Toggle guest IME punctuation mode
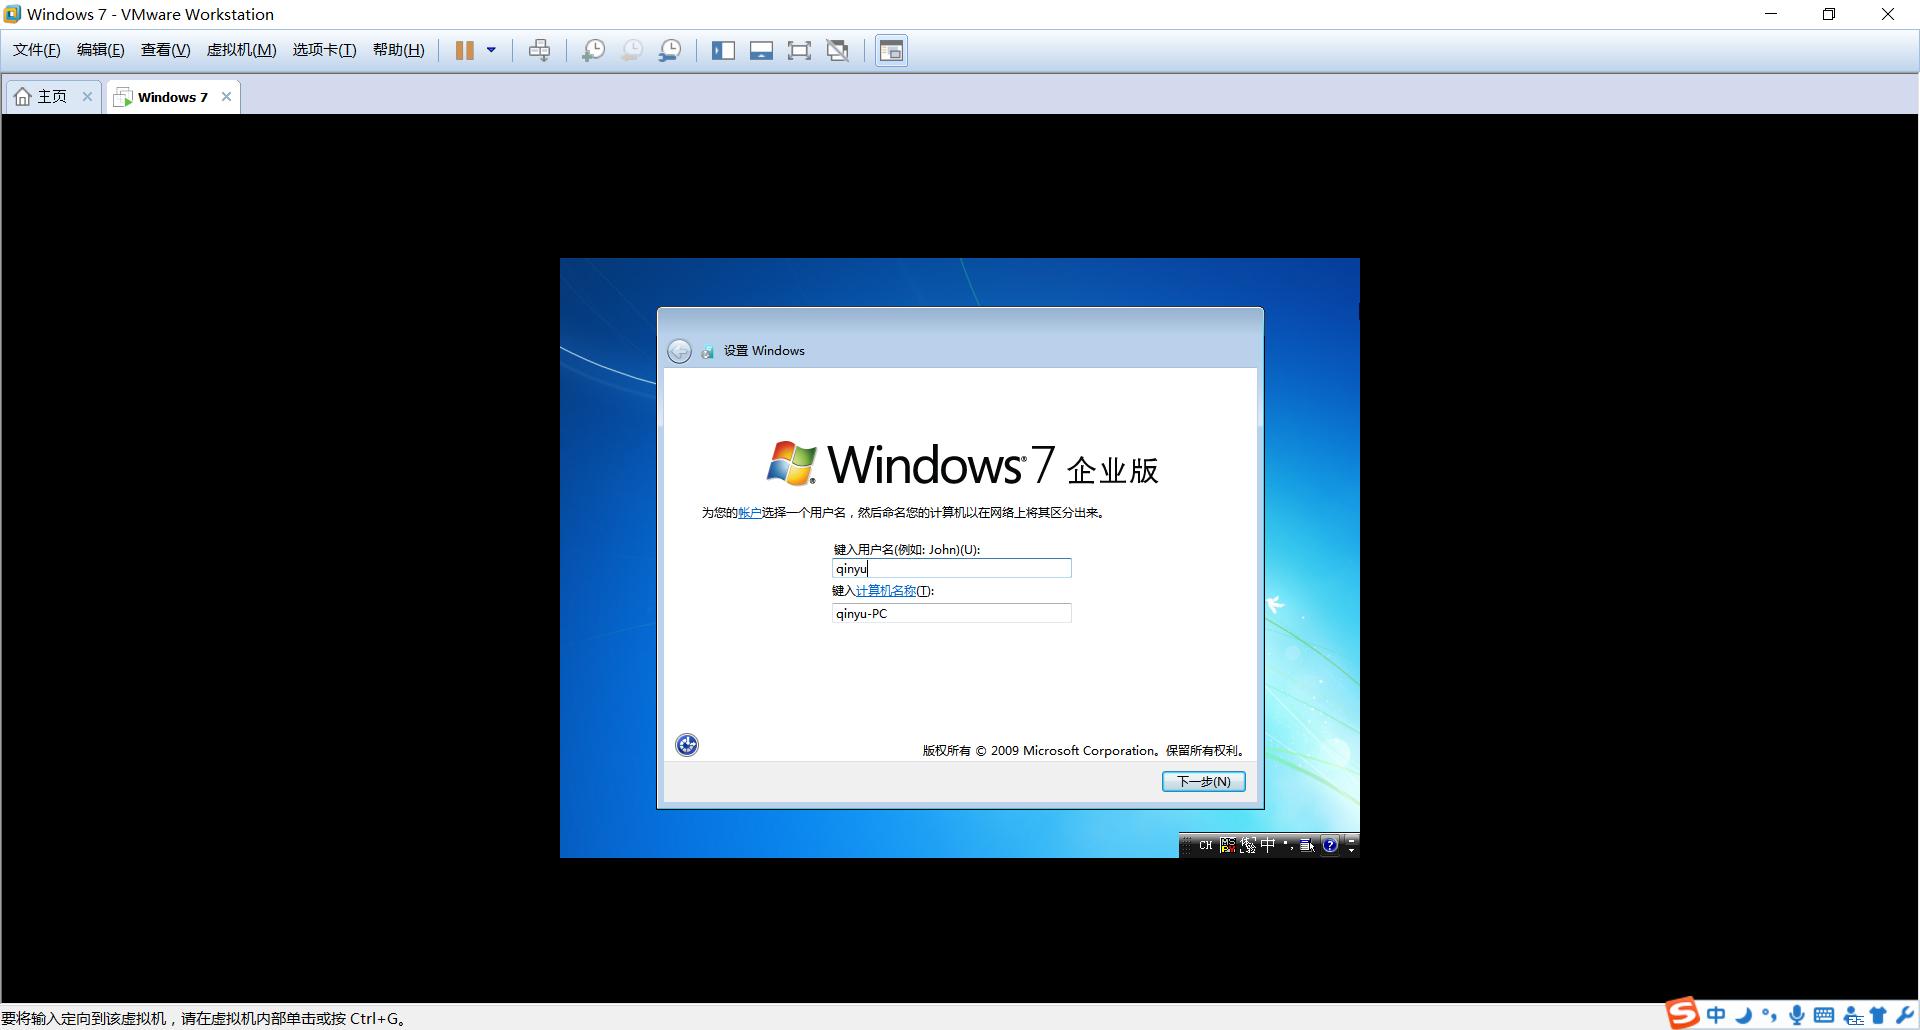Viewport: 1920px width, 1030px height. point(1288,845)
